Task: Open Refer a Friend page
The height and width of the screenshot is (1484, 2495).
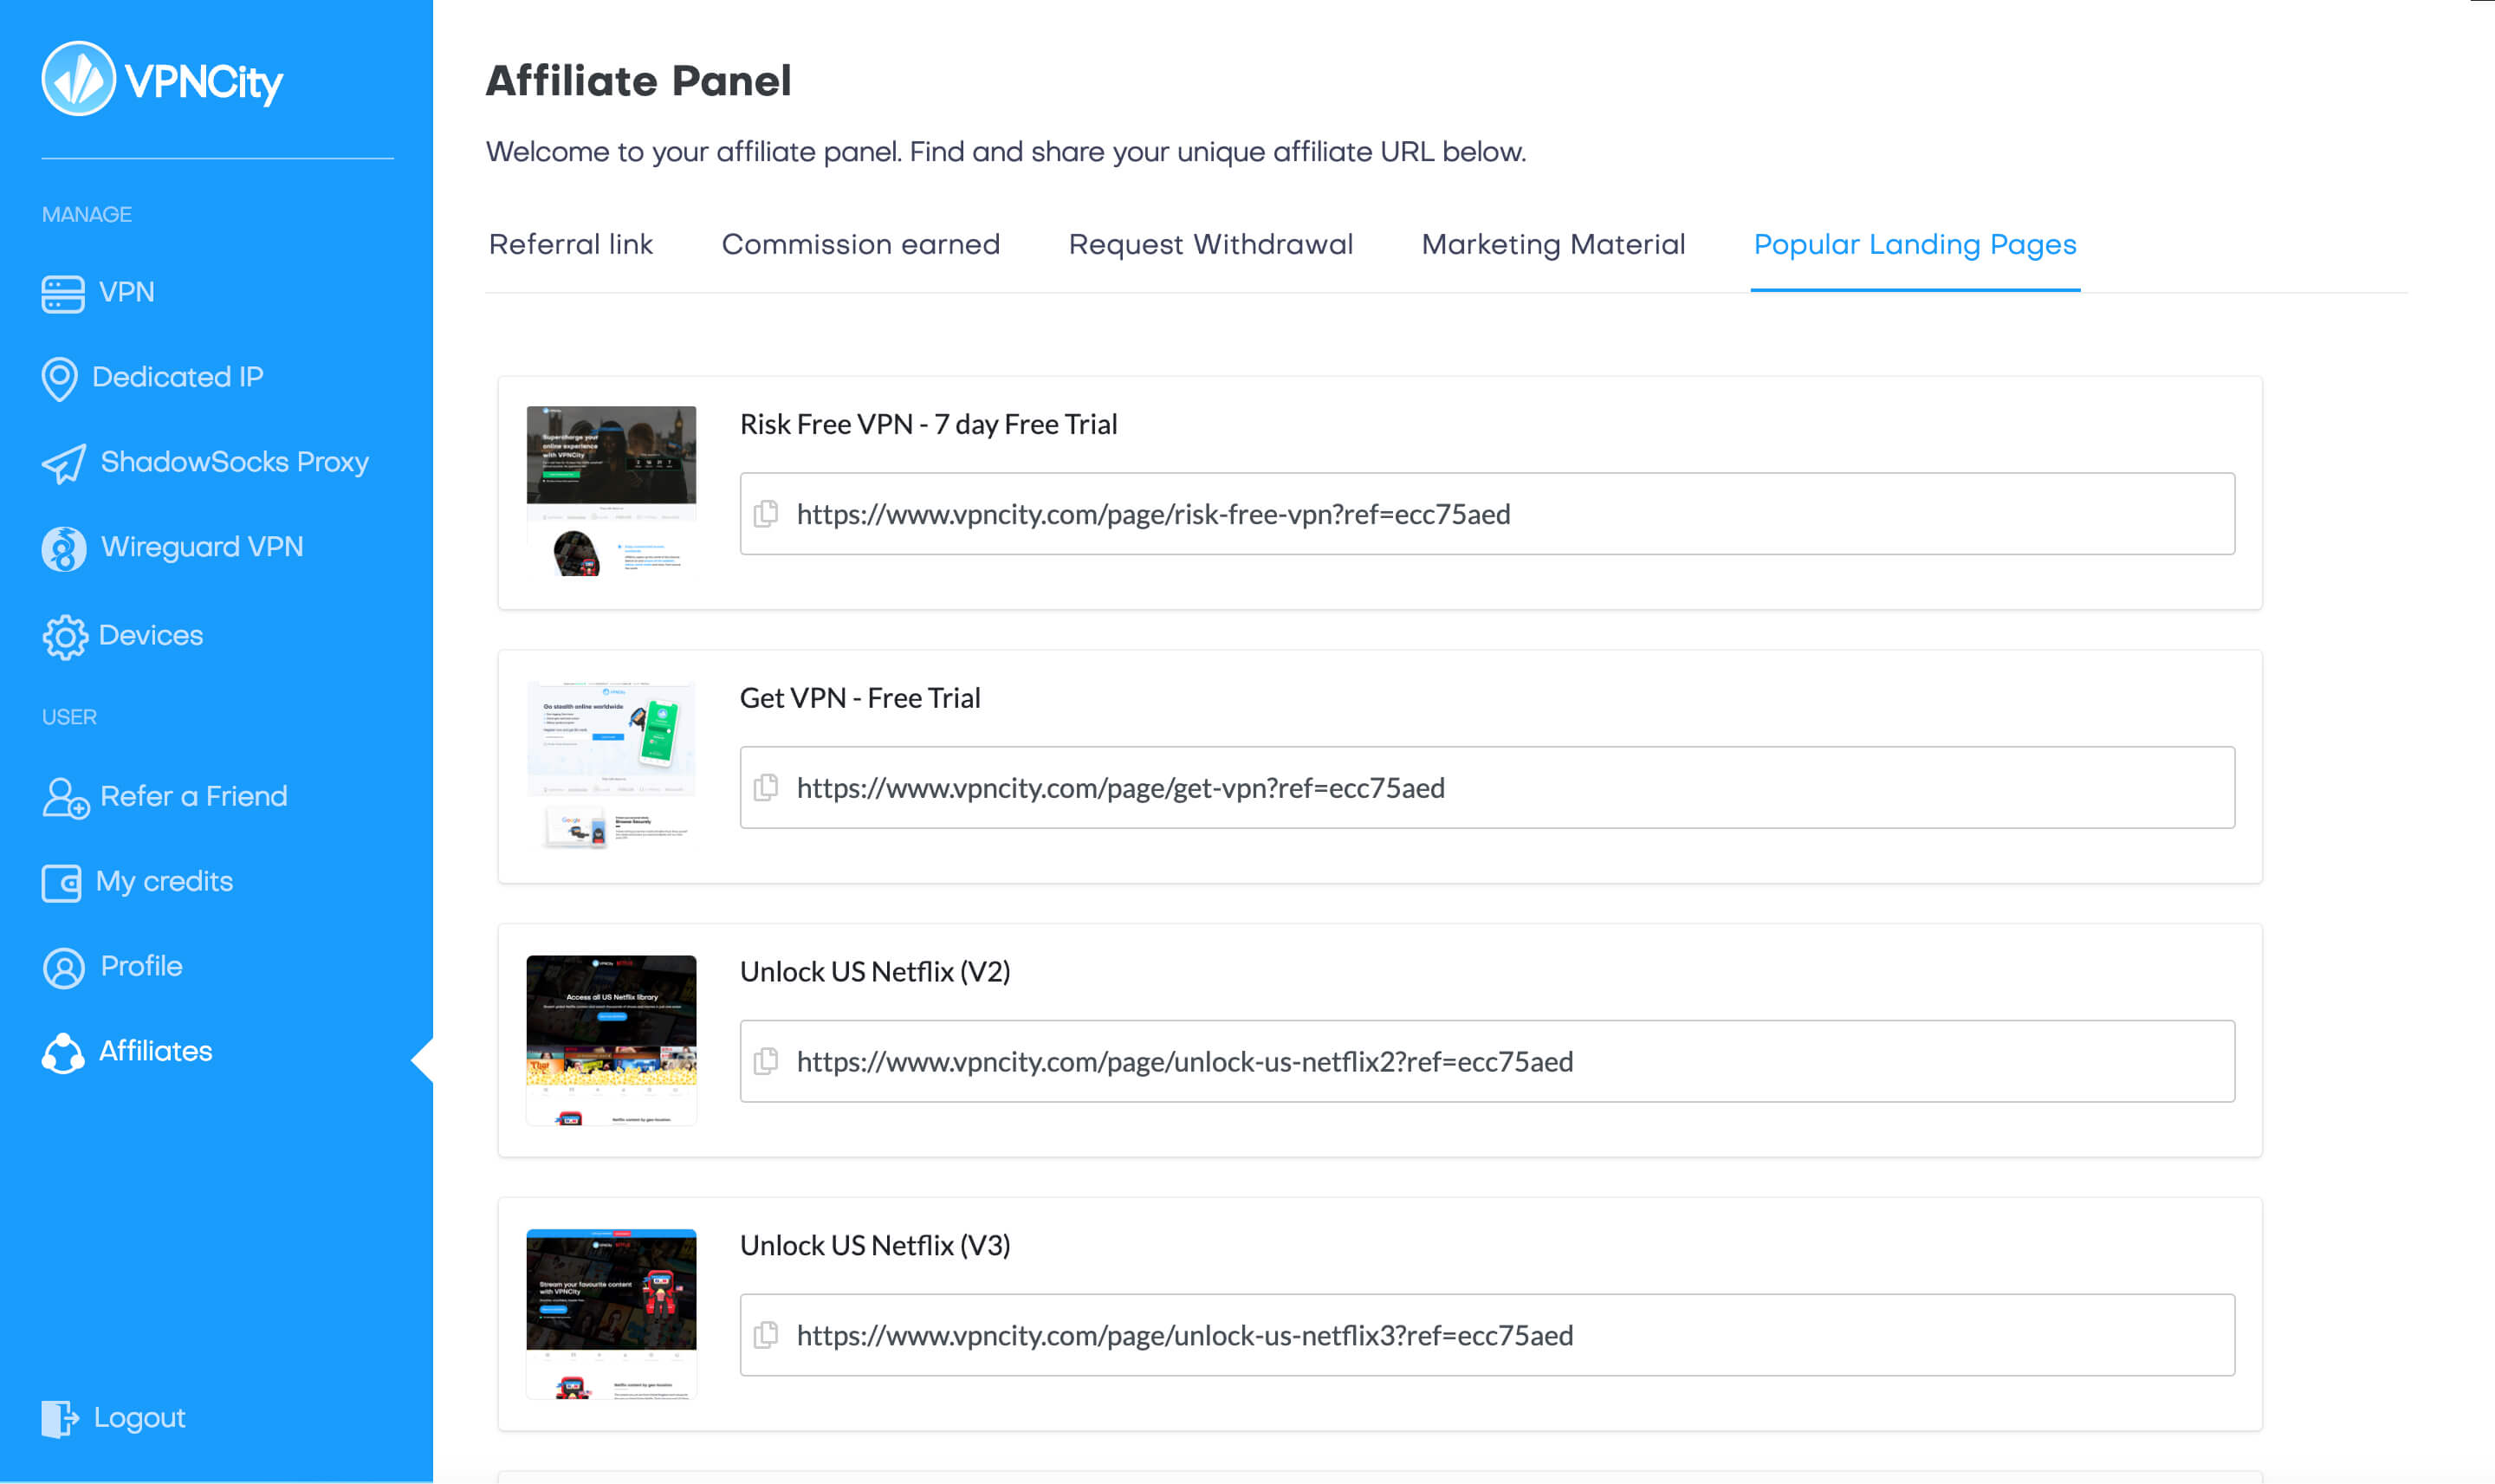Action: pos(194,796)
